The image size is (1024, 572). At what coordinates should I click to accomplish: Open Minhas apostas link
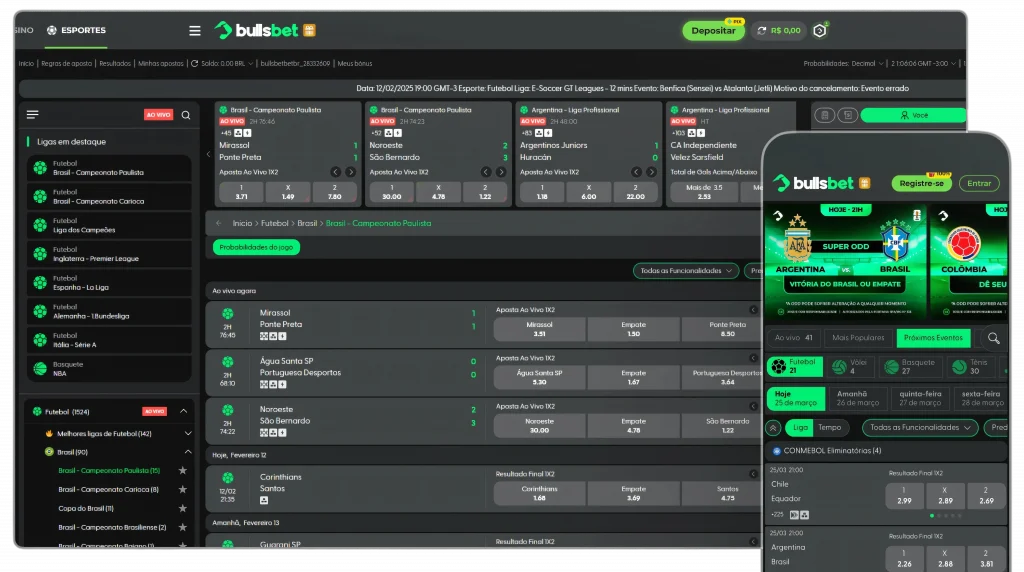click(x=161, y=63)
